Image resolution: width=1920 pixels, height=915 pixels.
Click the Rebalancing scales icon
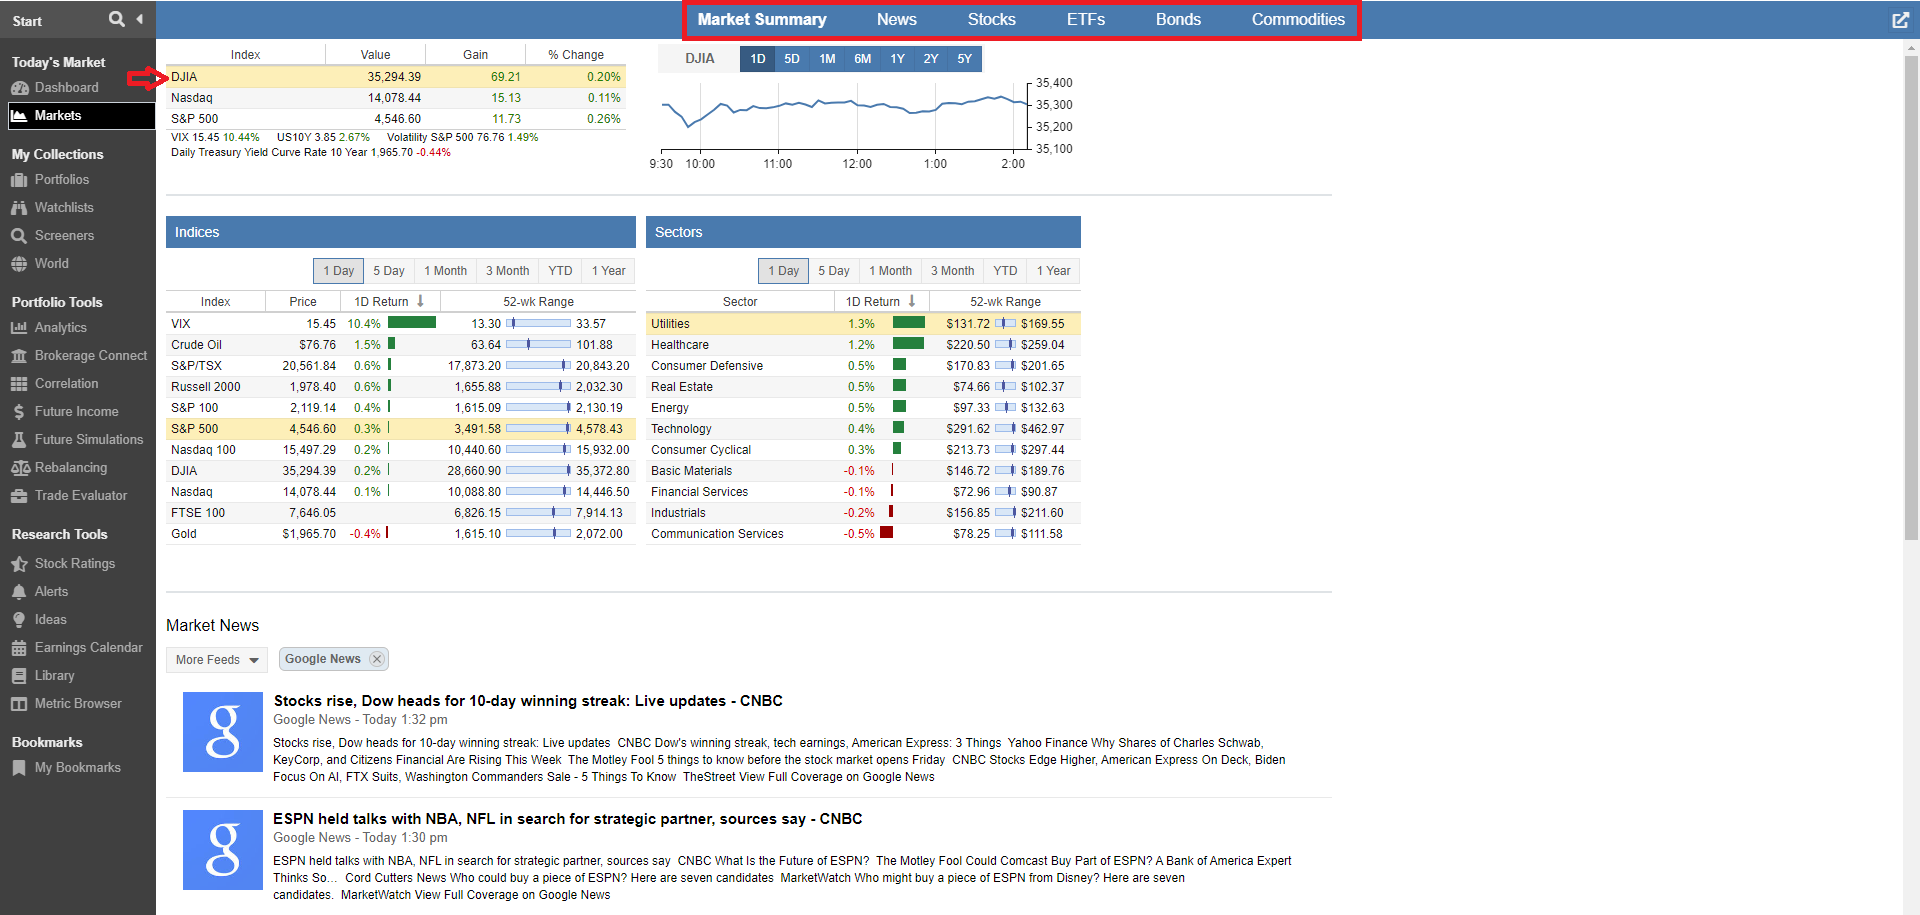(19, 468)
